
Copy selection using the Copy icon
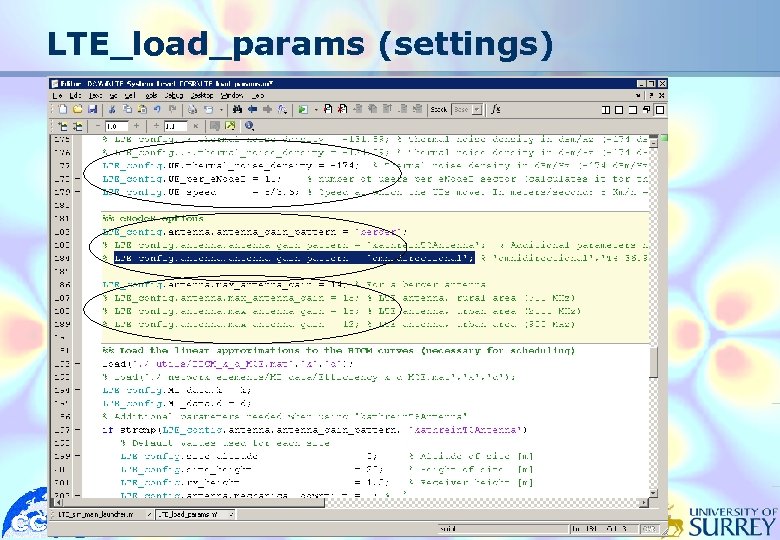(x=127, y=110)
